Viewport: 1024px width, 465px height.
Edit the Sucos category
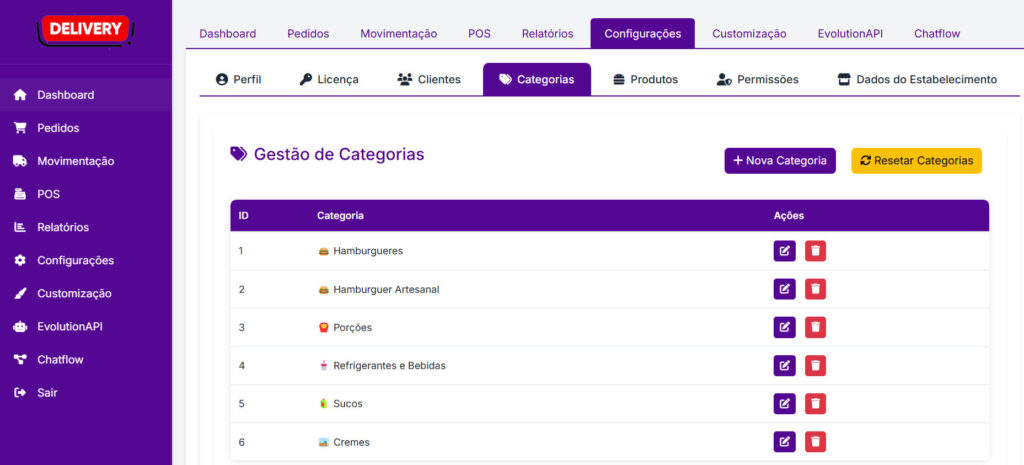[784, 404]
